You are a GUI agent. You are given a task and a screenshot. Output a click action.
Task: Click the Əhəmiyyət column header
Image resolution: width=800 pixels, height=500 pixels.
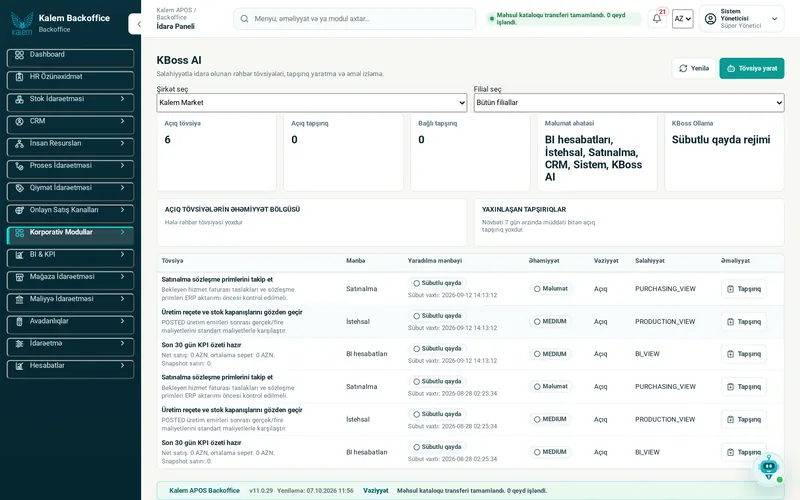pyautogui.click(x=544, y=261)
